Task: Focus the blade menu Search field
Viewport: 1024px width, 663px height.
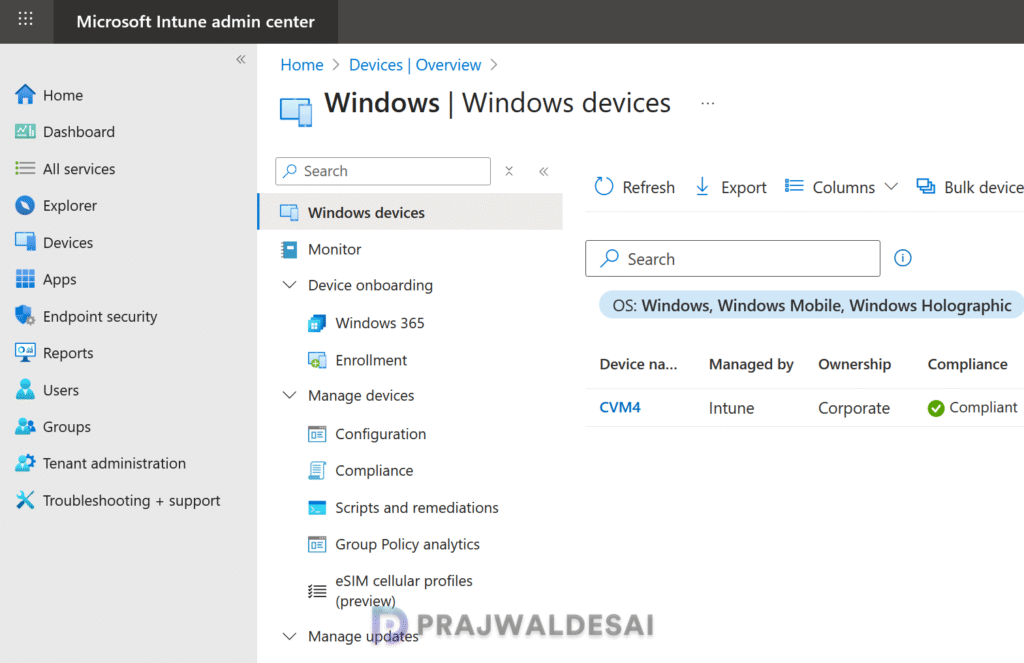Action: pyautogui.click(x=383, y=171)
